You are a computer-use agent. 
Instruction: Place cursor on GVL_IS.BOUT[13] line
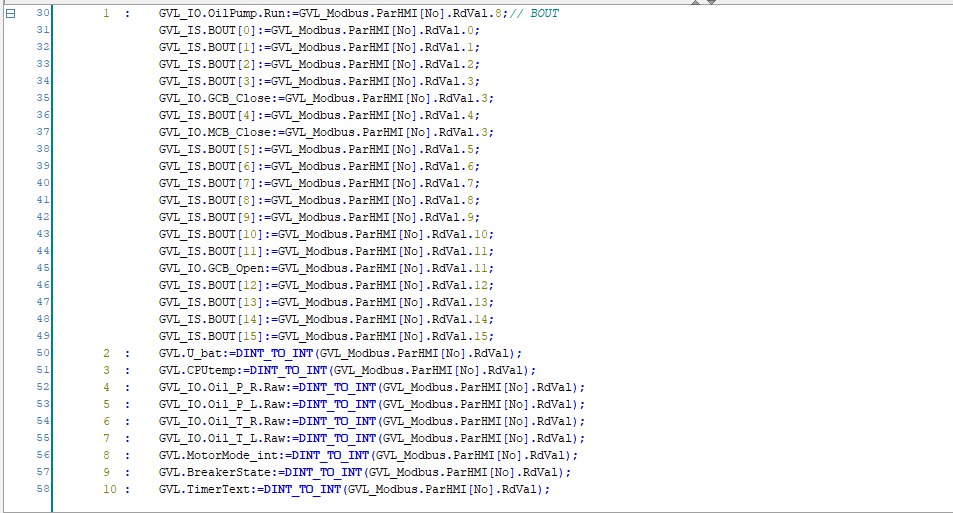point(326,303)
